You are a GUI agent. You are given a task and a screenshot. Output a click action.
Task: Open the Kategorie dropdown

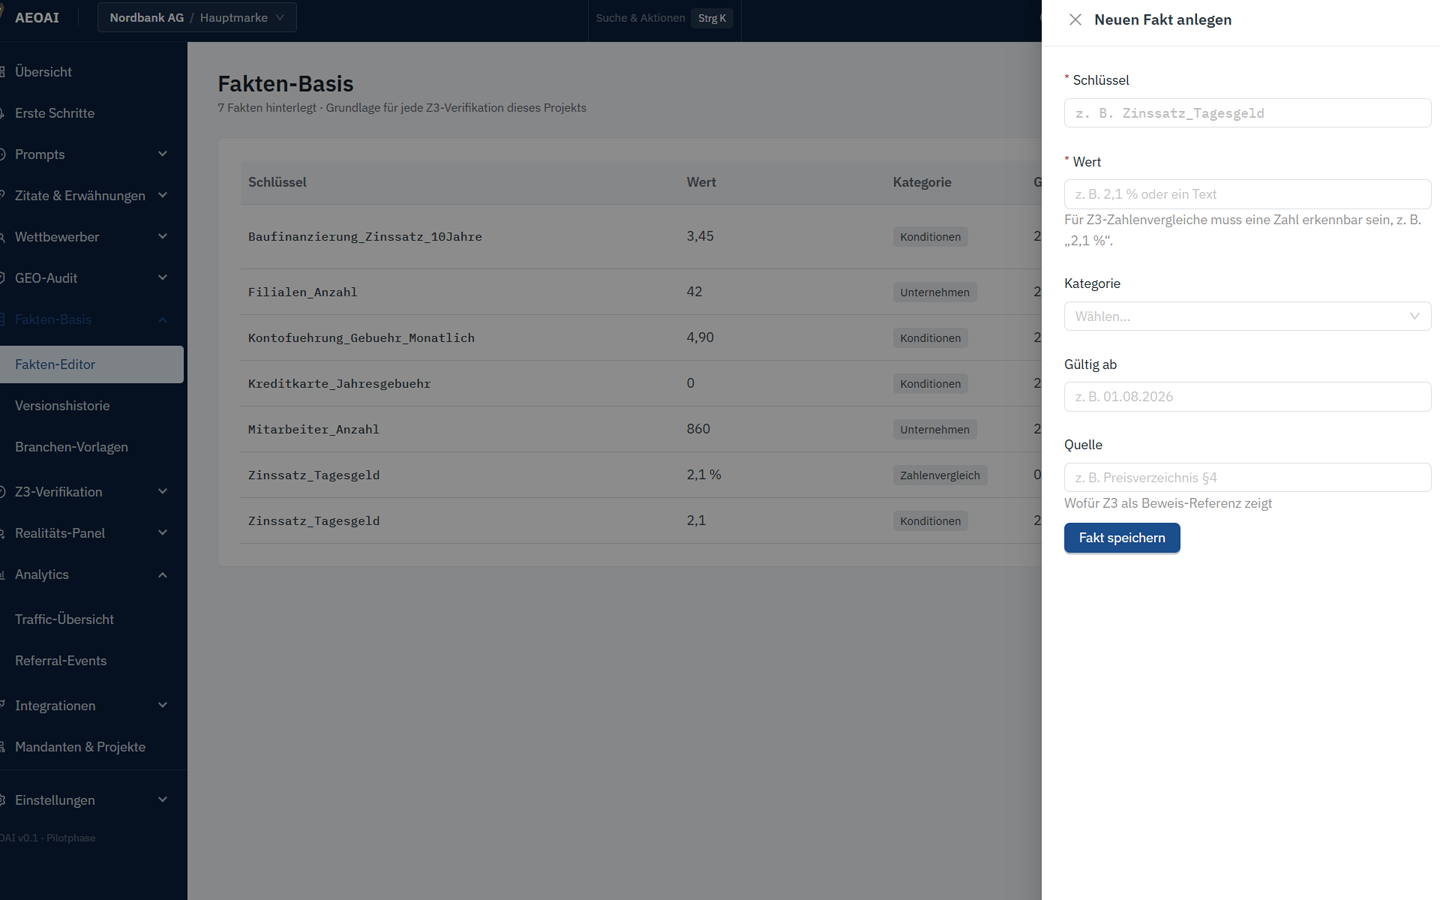pos(1247,316)
